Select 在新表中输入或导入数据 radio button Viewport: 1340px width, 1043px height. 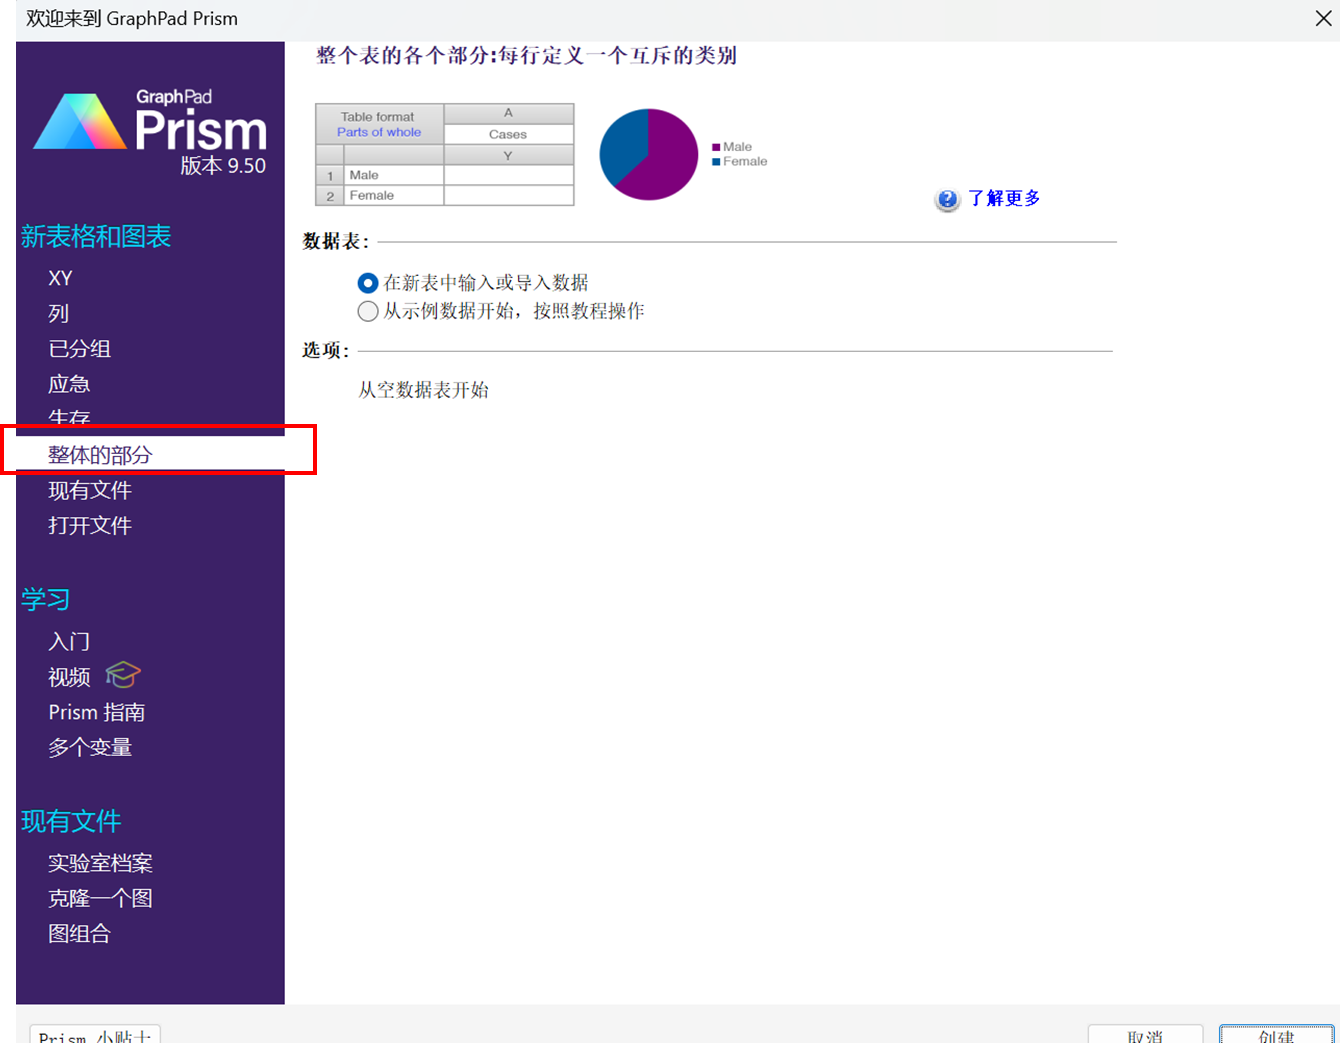pos(368,283)
